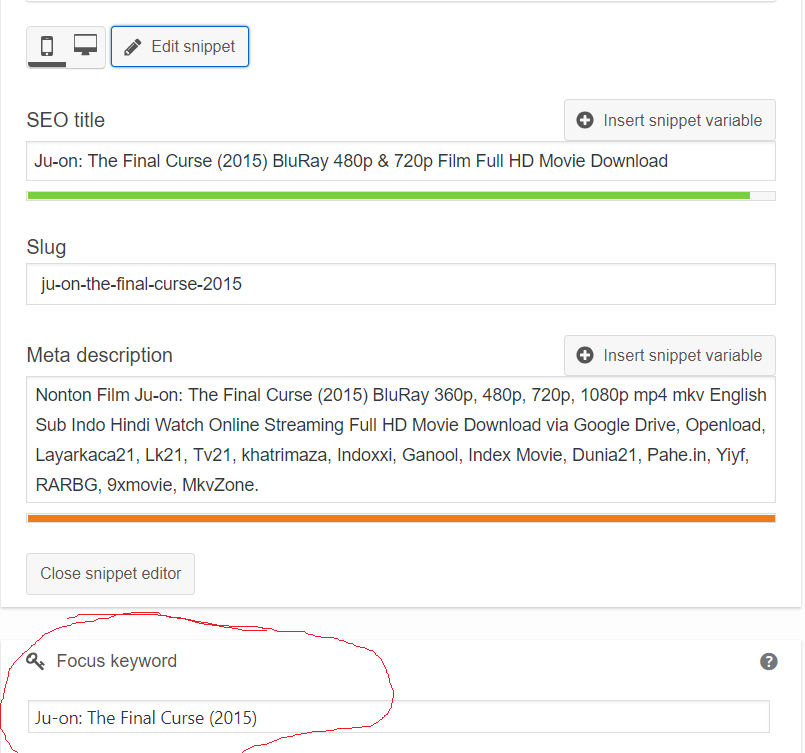The height and width of the screenshot is (753, 805).
Task: Click into the Focus keyword input field
Action: (x=398, y=717)
